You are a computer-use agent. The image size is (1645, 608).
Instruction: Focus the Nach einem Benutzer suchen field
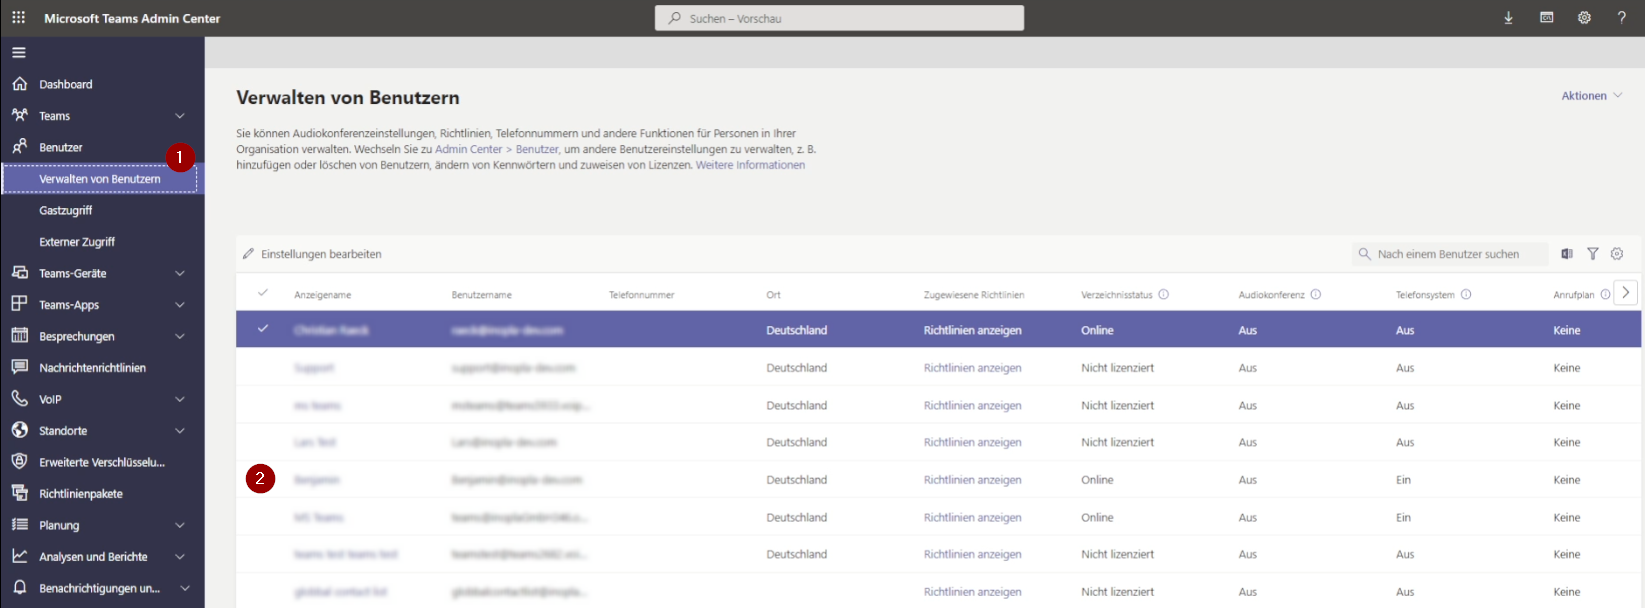1450,254
